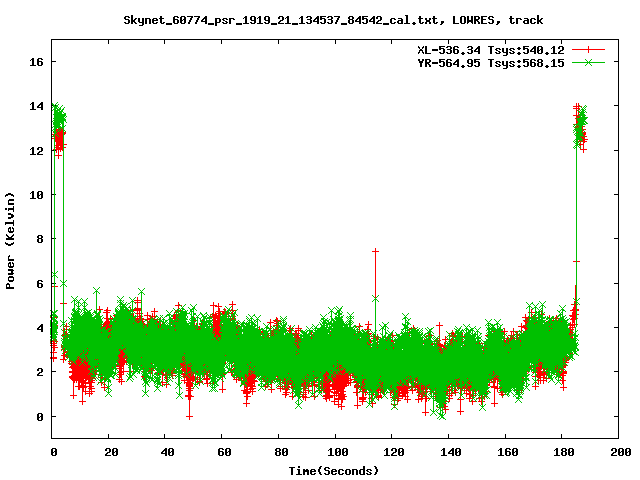This screenshot has height=480, width=640.
Task: Select legend entry XL-536.34 Tsys:540.12
Action: (491, 50)
